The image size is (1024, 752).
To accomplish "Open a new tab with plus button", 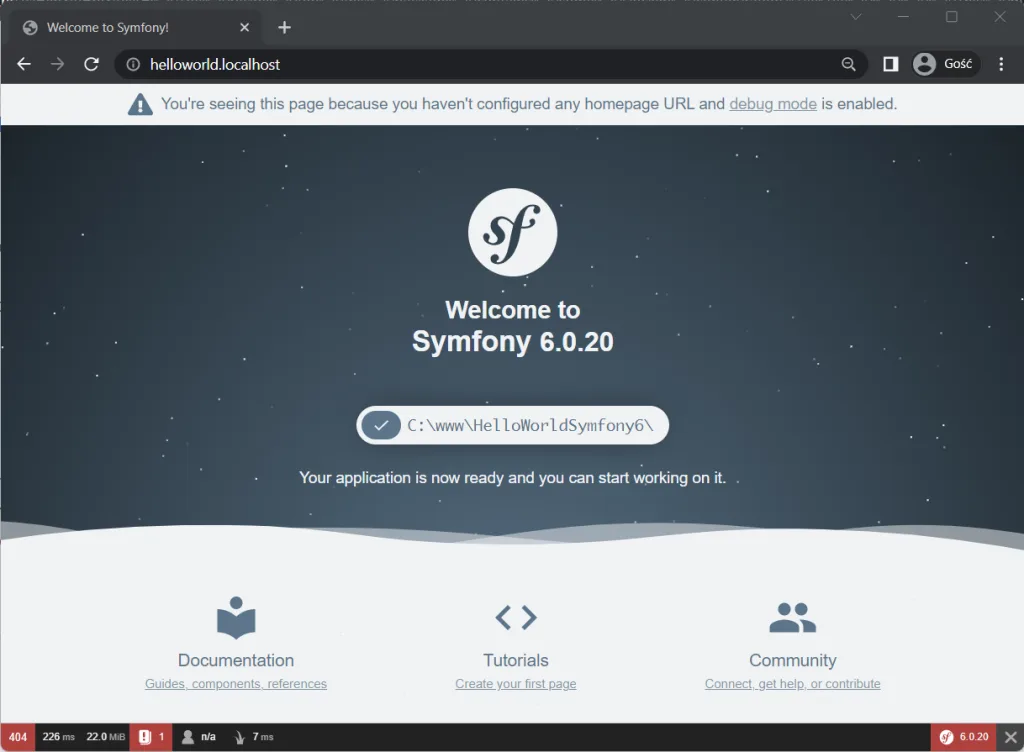I will pyautogui.click(x=284, y=27).
